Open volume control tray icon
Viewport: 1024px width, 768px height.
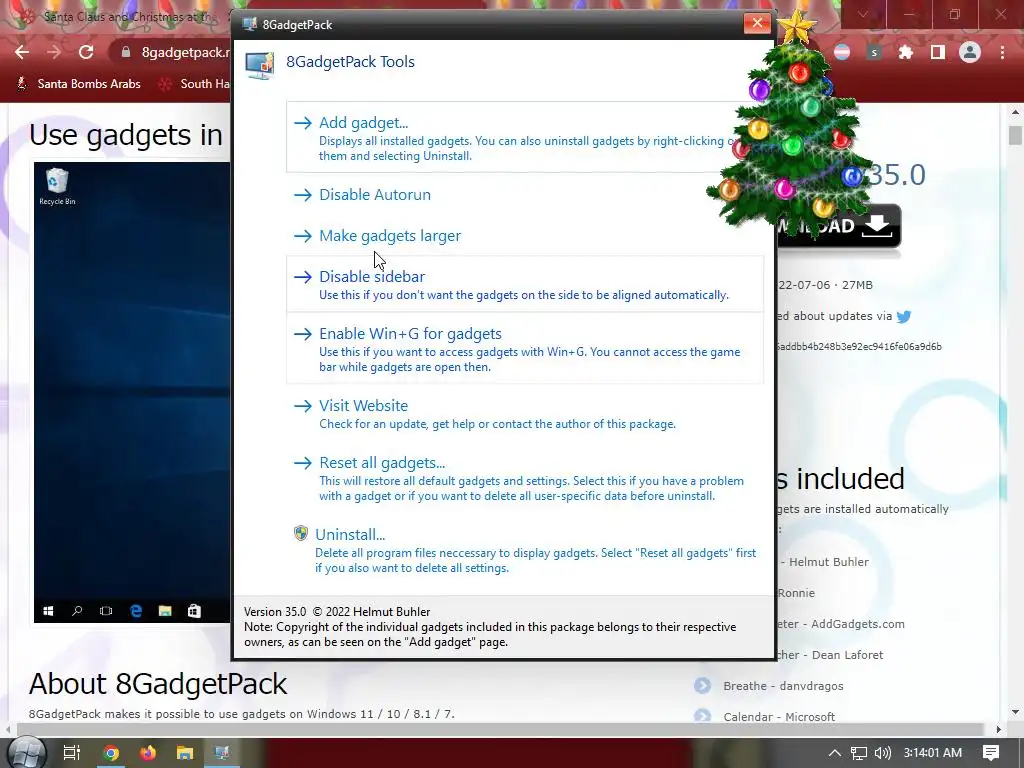pyautogui.click(x=882, y=753)
